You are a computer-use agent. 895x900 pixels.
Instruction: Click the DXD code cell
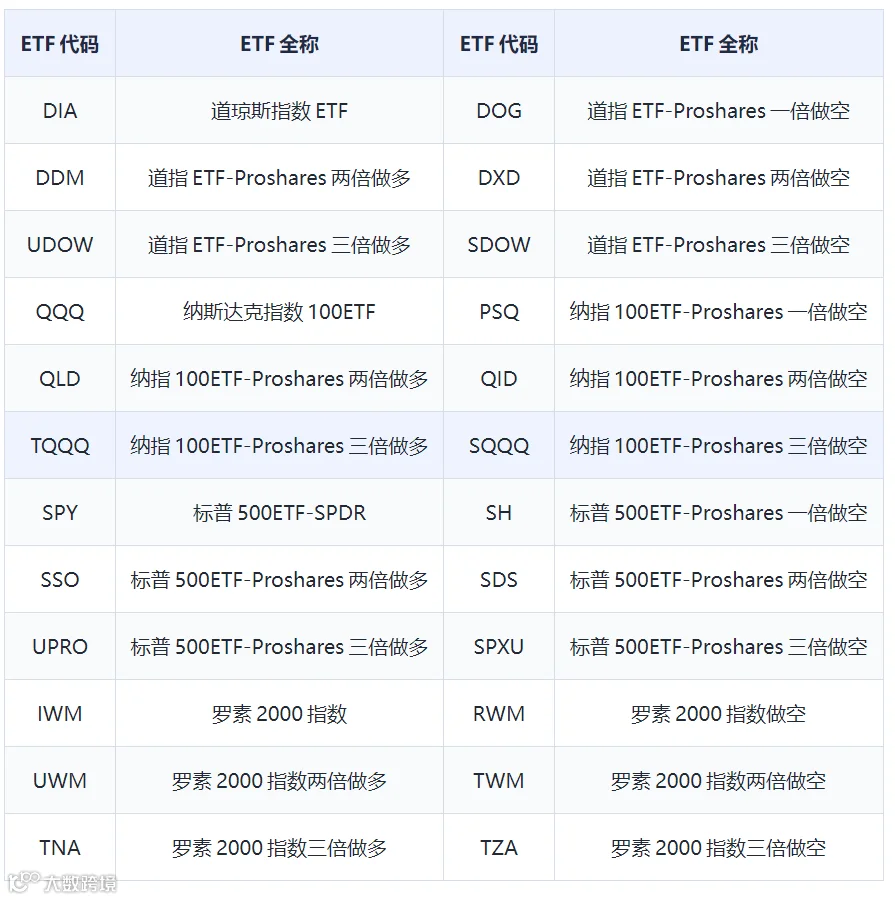[499, 177]
